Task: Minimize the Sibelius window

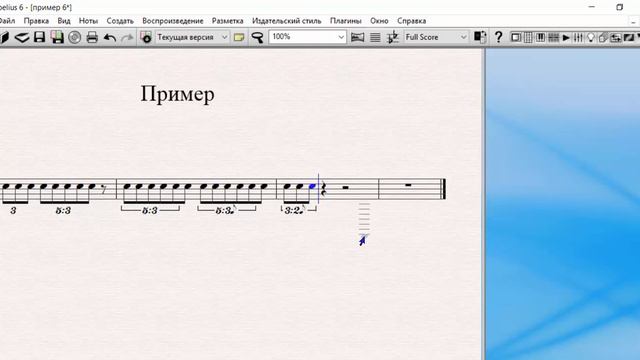Action: [x=592, y=7]
